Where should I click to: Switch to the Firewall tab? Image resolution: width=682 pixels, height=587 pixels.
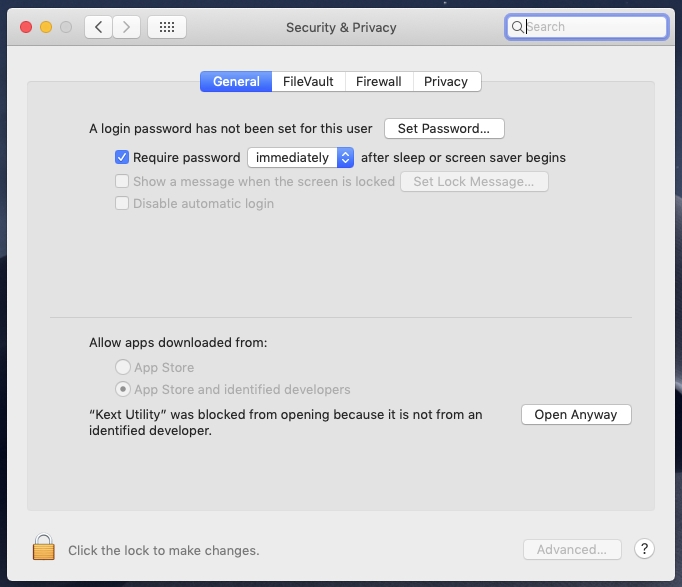tap(379, 81)
